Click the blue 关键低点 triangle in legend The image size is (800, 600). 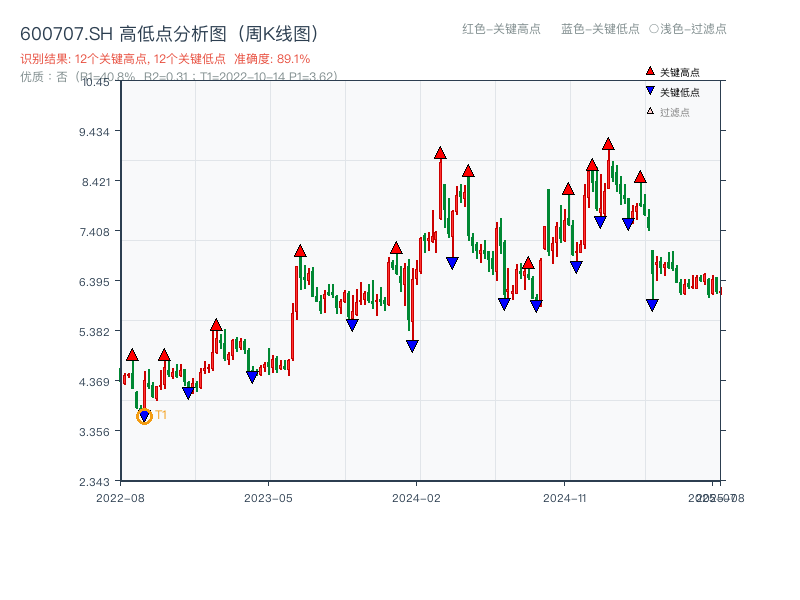[650, 92]
